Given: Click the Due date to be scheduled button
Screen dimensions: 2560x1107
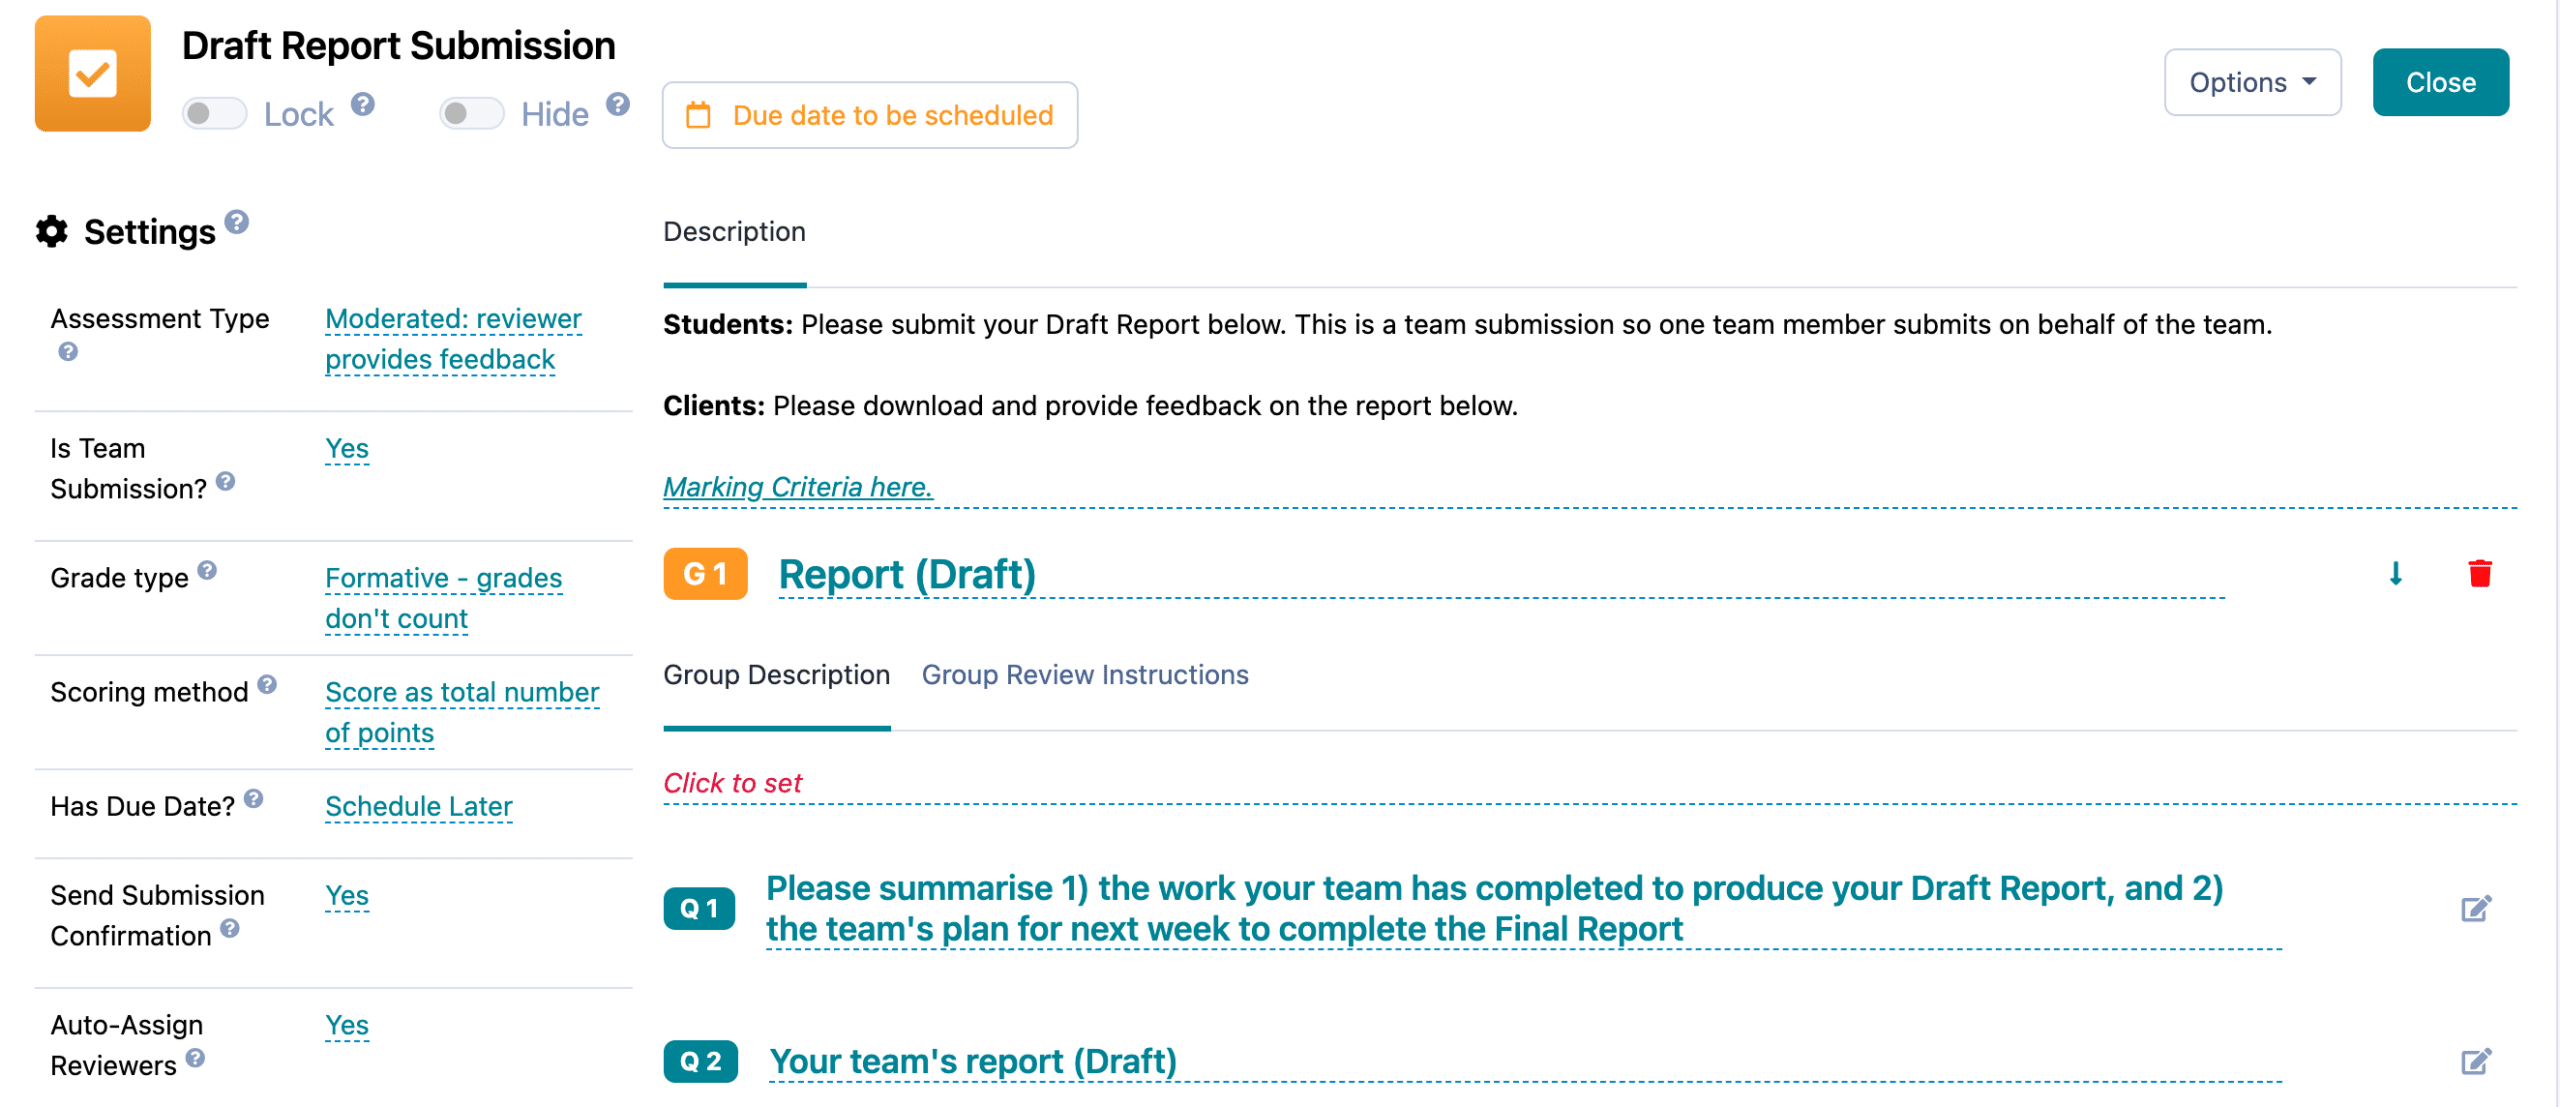Looking at the screenshot, I should tap(869, 115).
